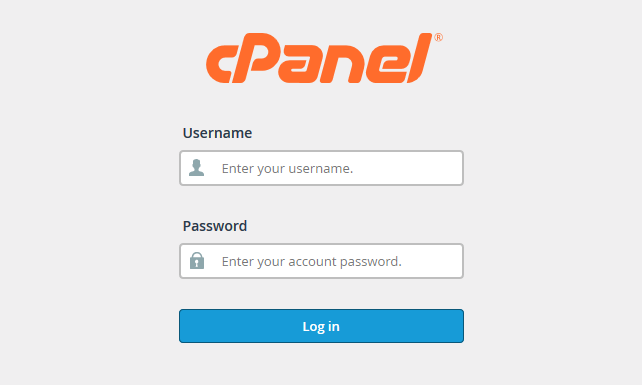Click the user silhouette icon
Screen dimensions: 642x385
click(x=197, y=168)
